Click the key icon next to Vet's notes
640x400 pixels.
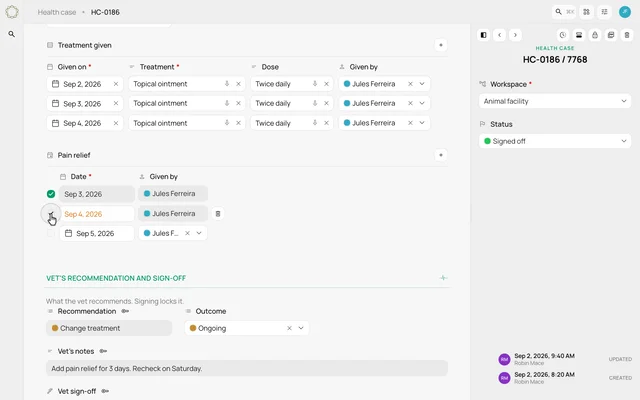coord(103,351)
